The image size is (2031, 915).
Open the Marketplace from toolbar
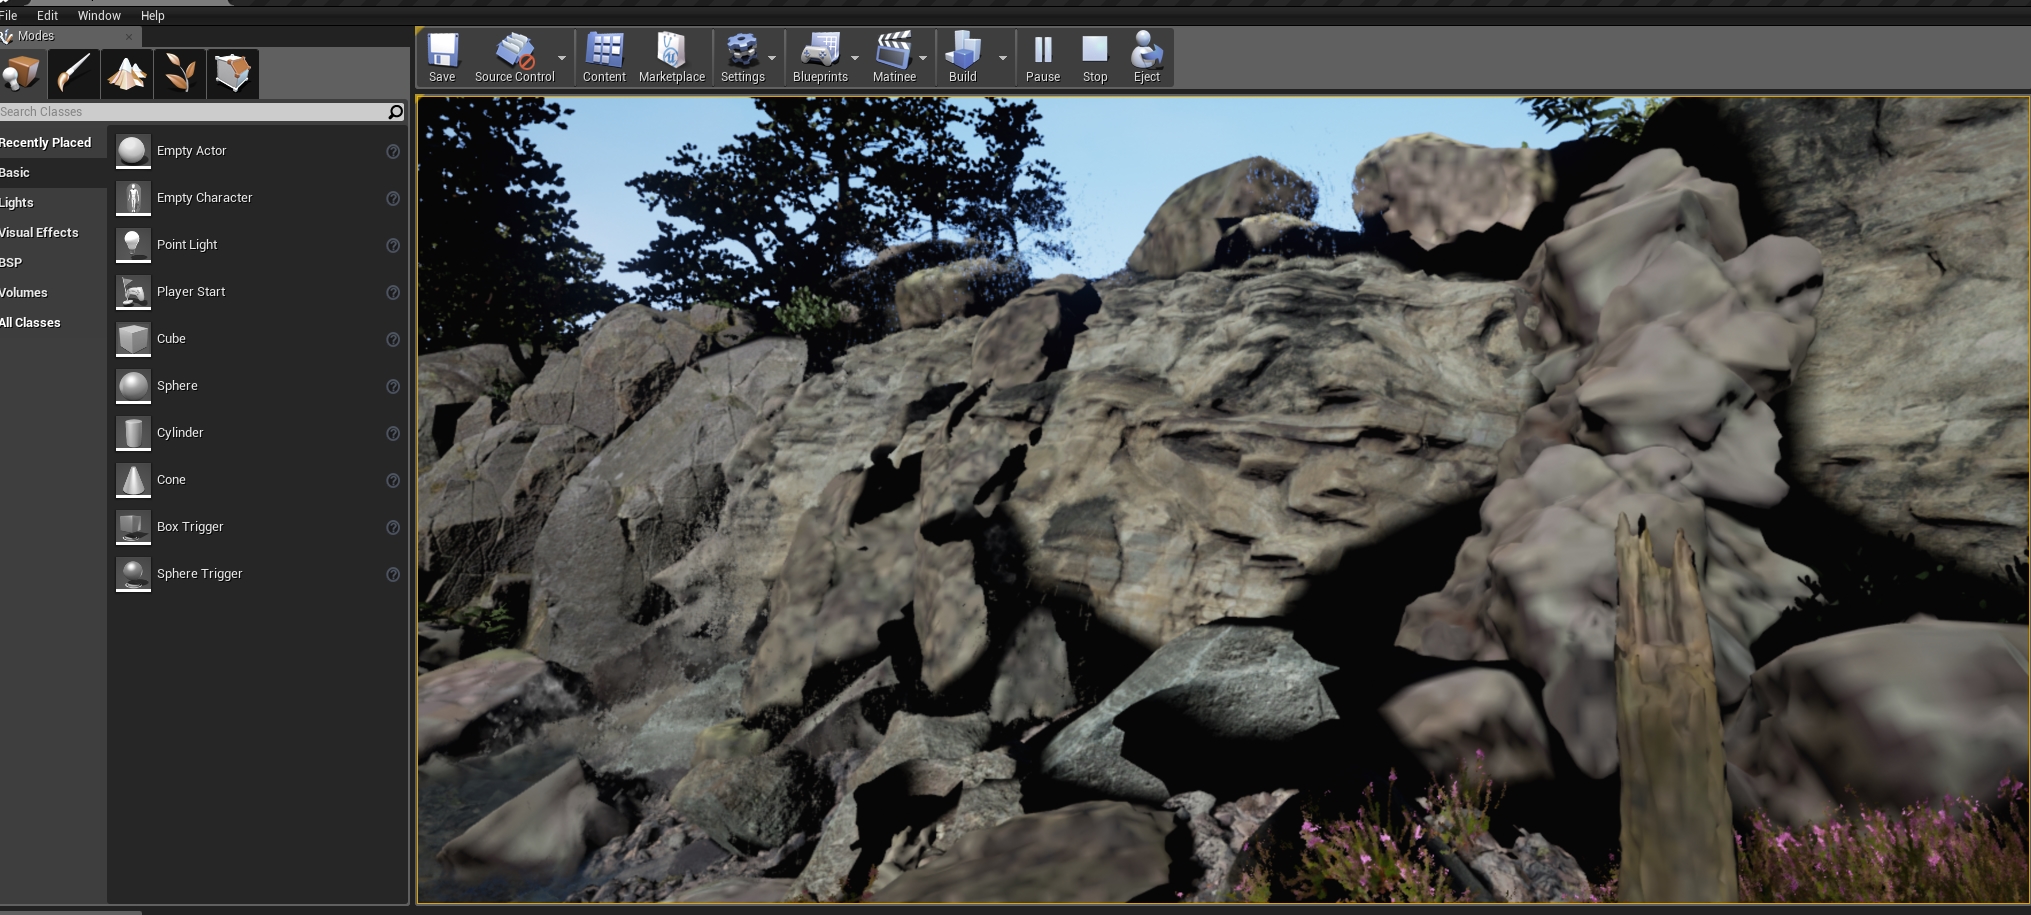point(671,58)
